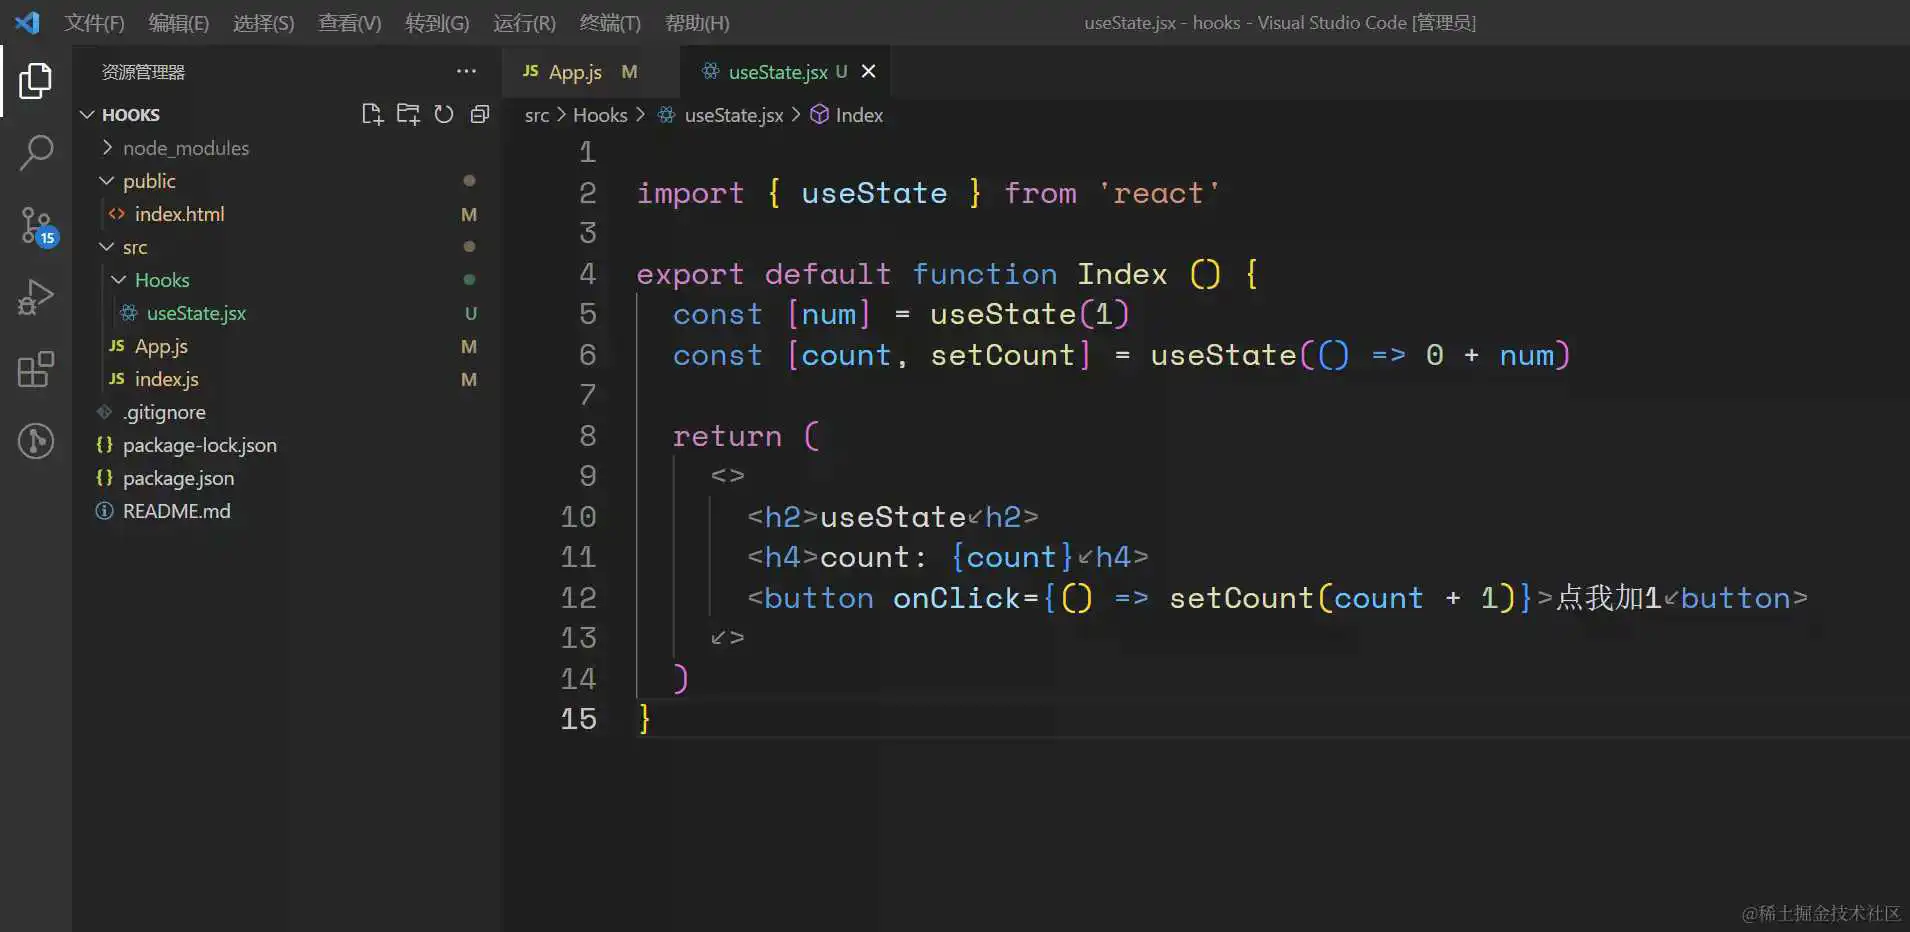Image resolution: width=1910 pixels, height=932 pixels.
Task: Click the onClick attribute on line 12
Action: pyautogui.click(x=956, y=598)
